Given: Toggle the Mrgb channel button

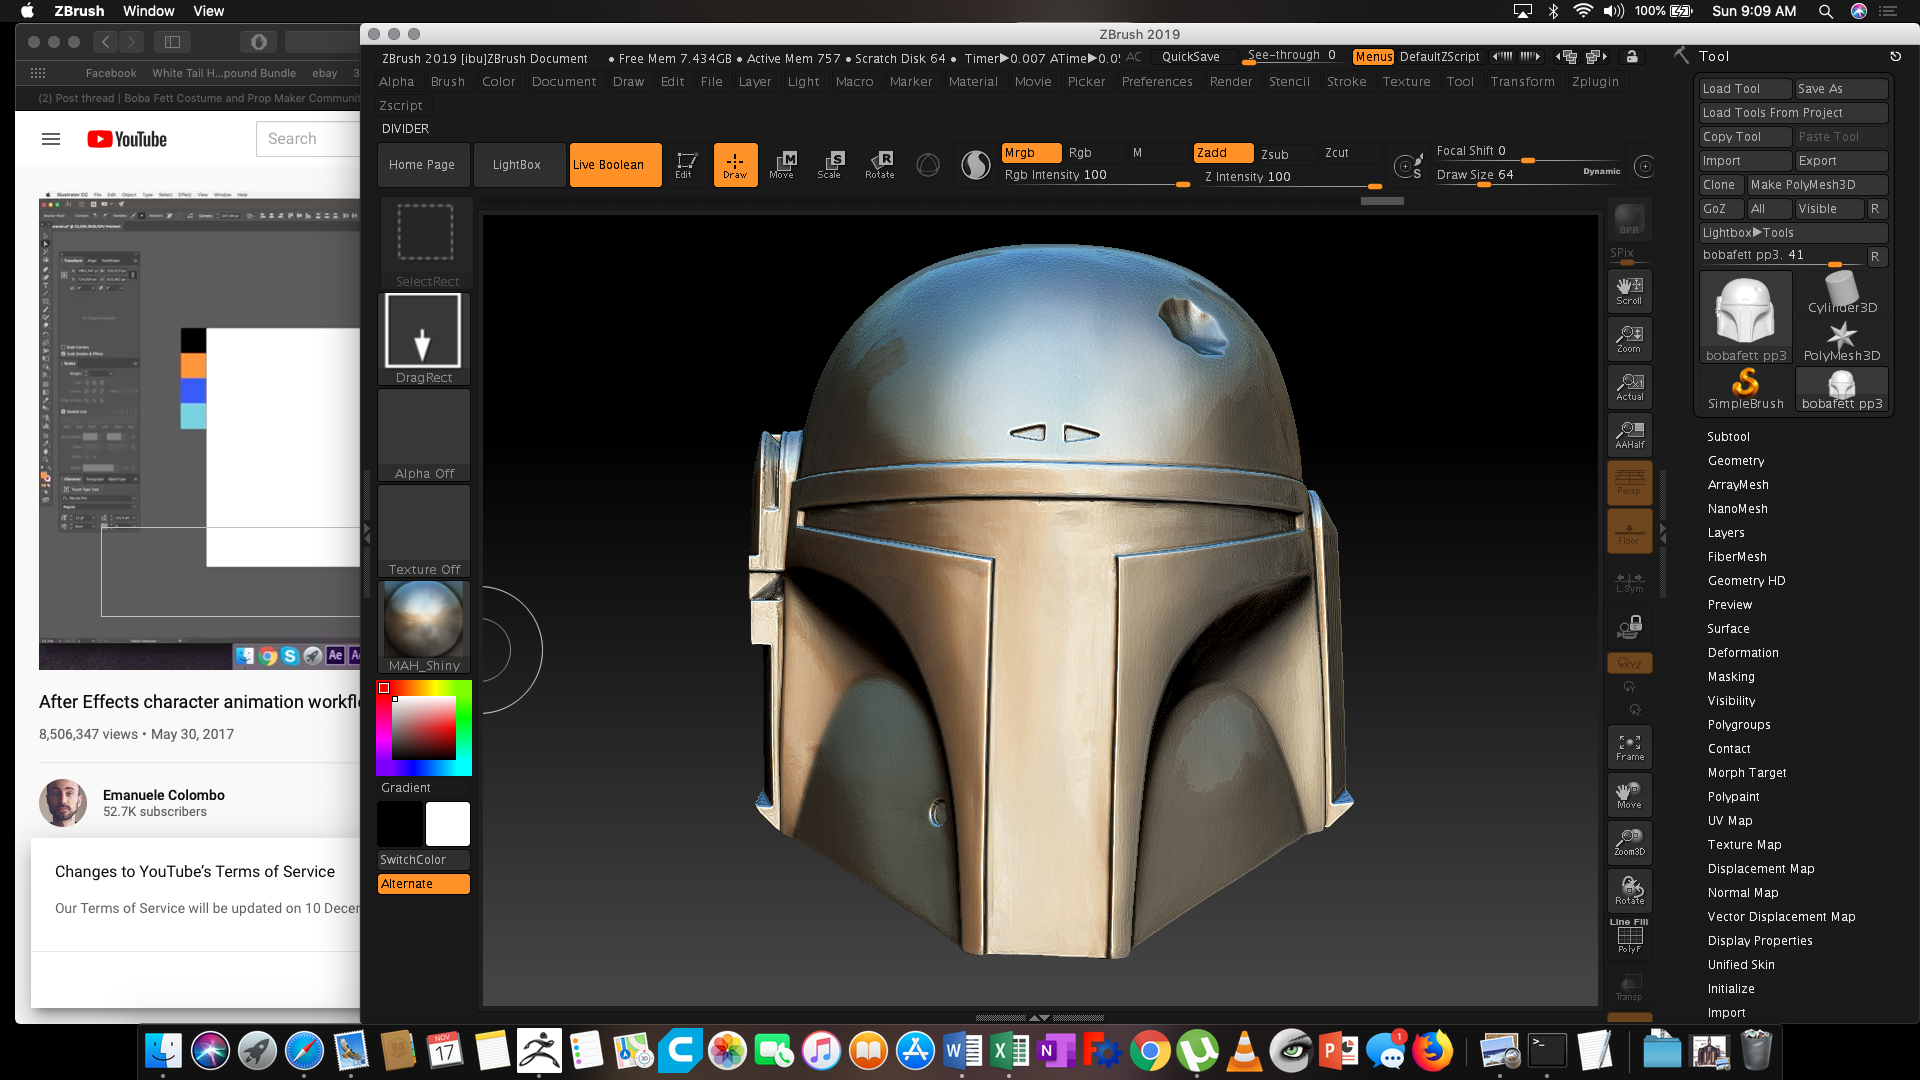Looking at the screenshot, I should (1031, 153).
